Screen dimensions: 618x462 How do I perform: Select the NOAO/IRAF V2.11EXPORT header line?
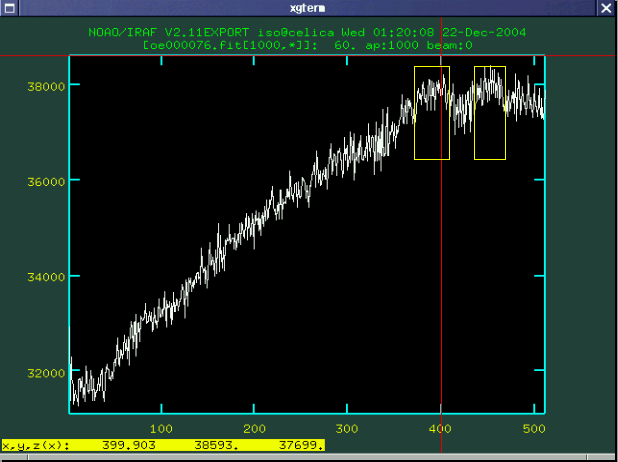point(307,32)
